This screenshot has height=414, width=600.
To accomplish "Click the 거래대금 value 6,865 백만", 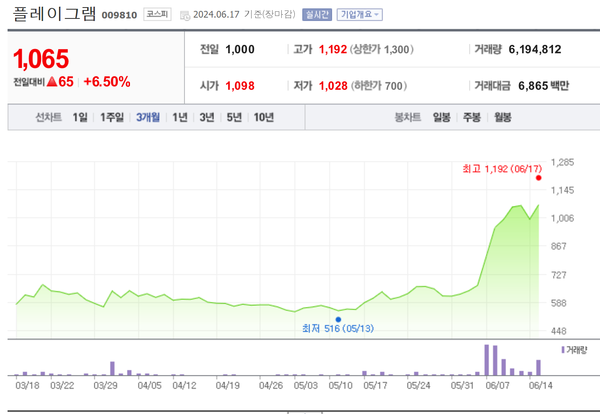I will [x=544, y=86].
